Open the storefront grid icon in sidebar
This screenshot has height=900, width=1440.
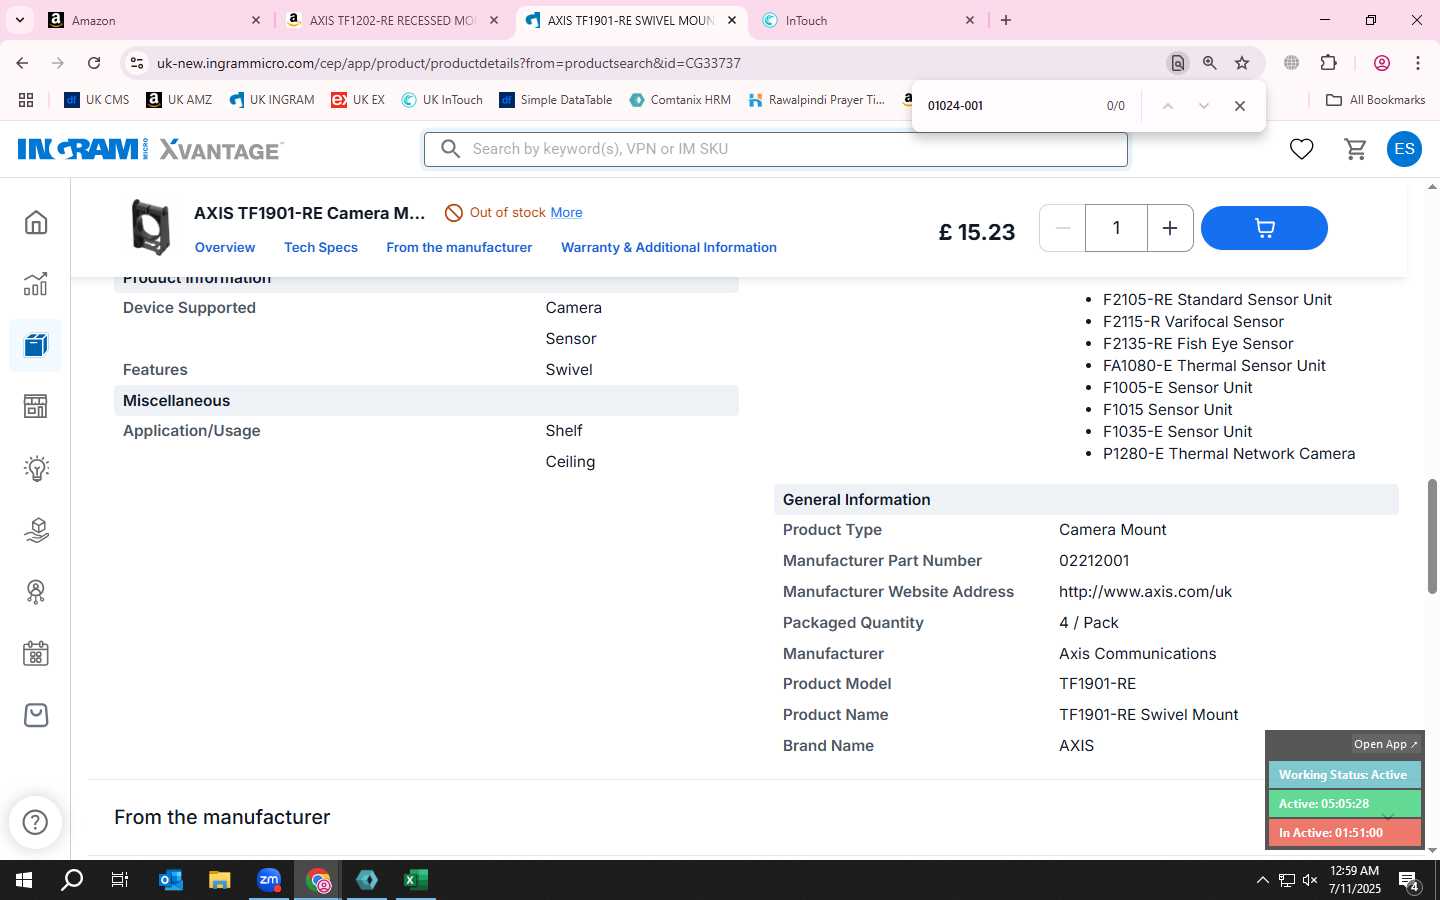[36, 407]
